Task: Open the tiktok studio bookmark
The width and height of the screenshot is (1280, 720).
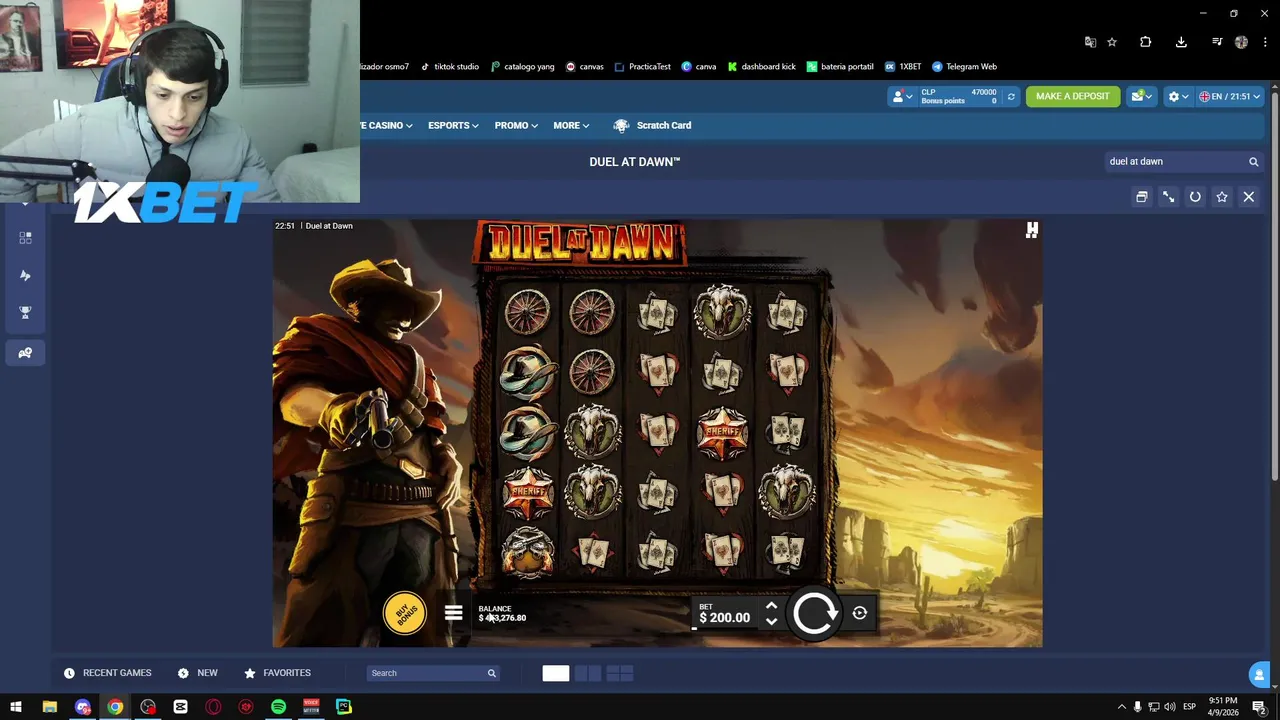Action: click(450, 67)
